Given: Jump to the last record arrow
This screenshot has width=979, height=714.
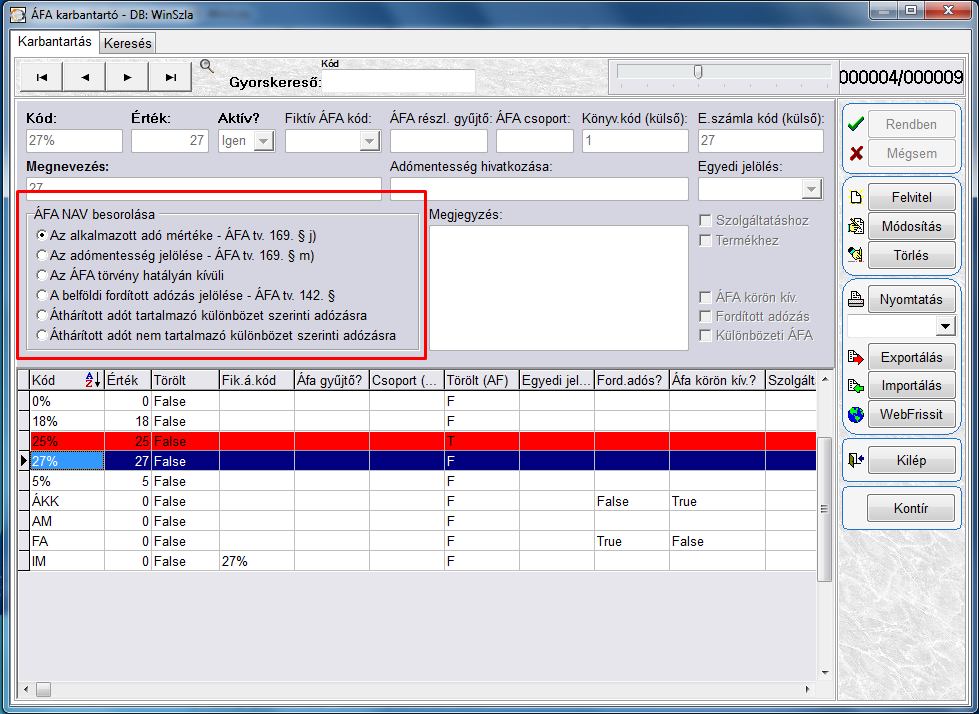Looking at the screenshot, I should 170,77.
